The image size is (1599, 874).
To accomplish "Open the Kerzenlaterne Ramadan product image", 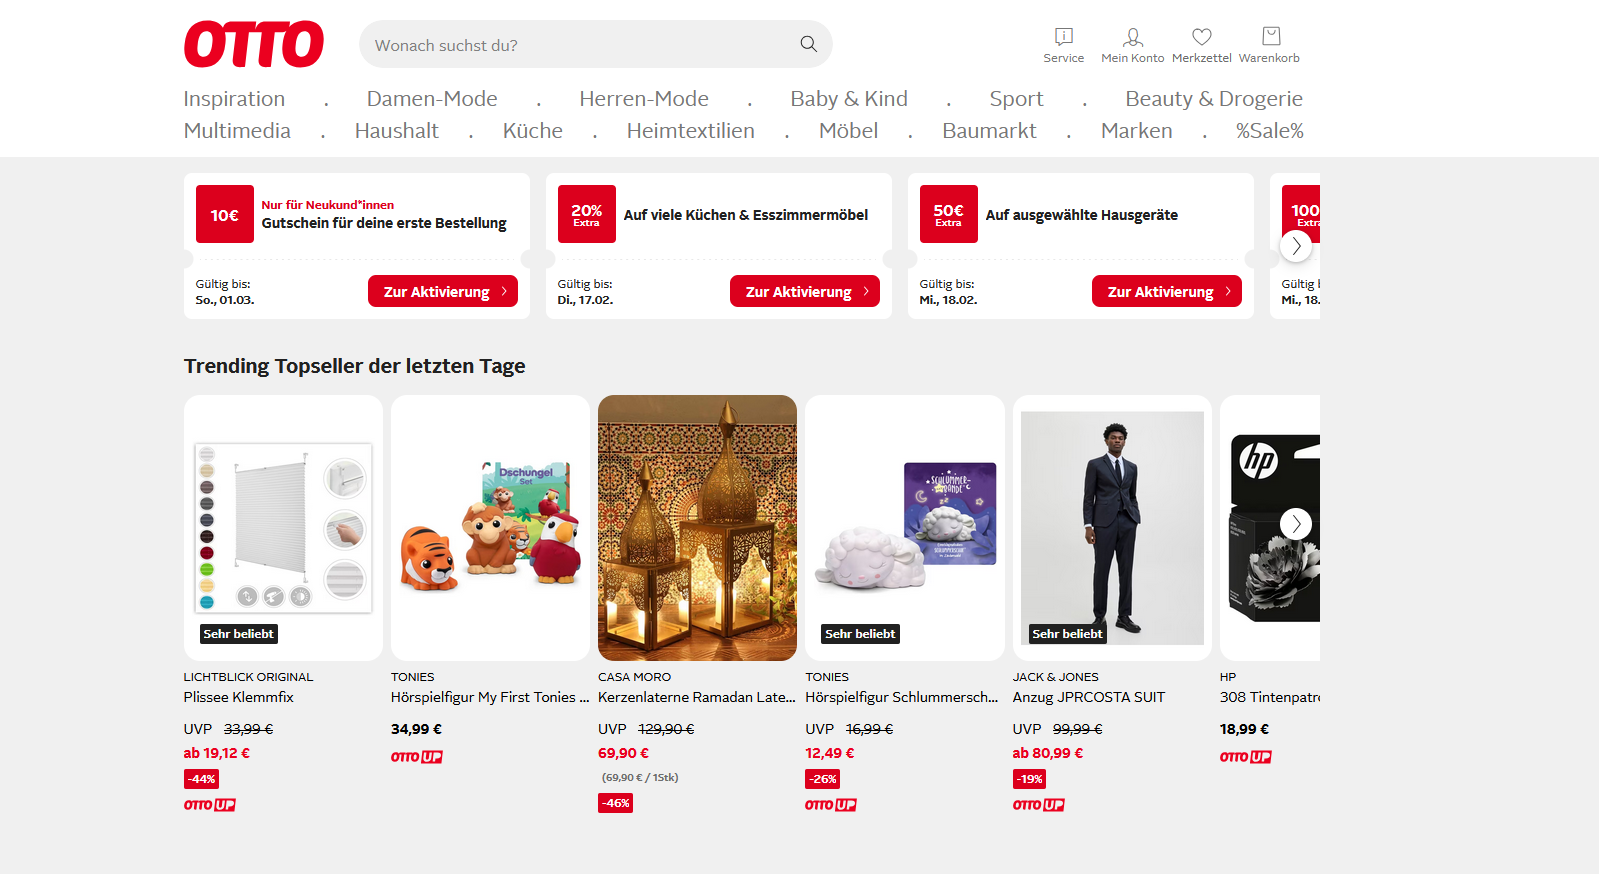I will 697,527.
